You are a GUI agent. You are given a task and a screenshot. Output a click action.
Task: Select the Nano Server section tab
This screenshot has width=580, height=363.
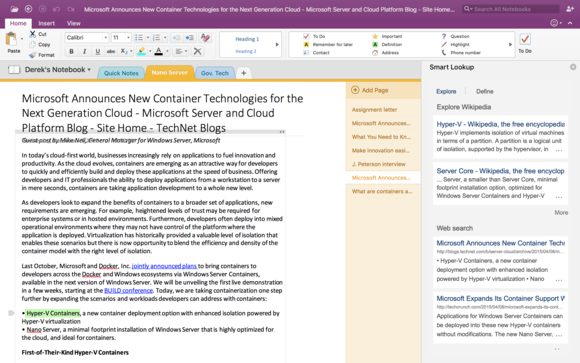(169, 73)
